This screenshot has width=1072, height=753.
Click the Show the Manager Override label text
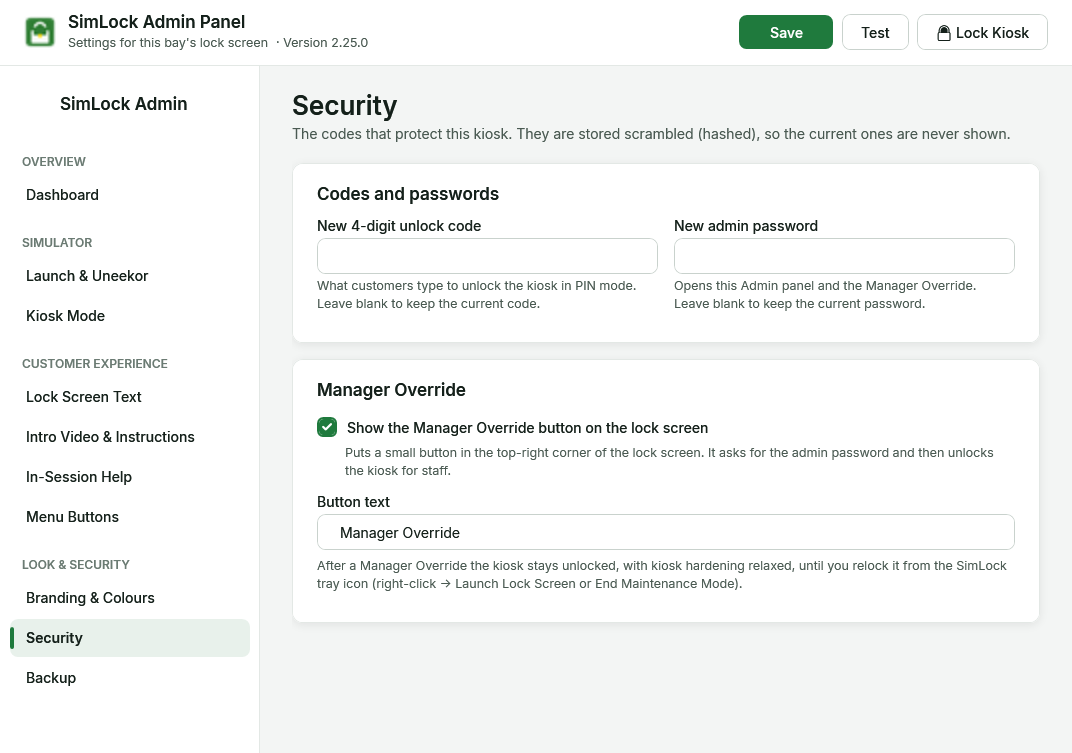click(x=528, y=428)
